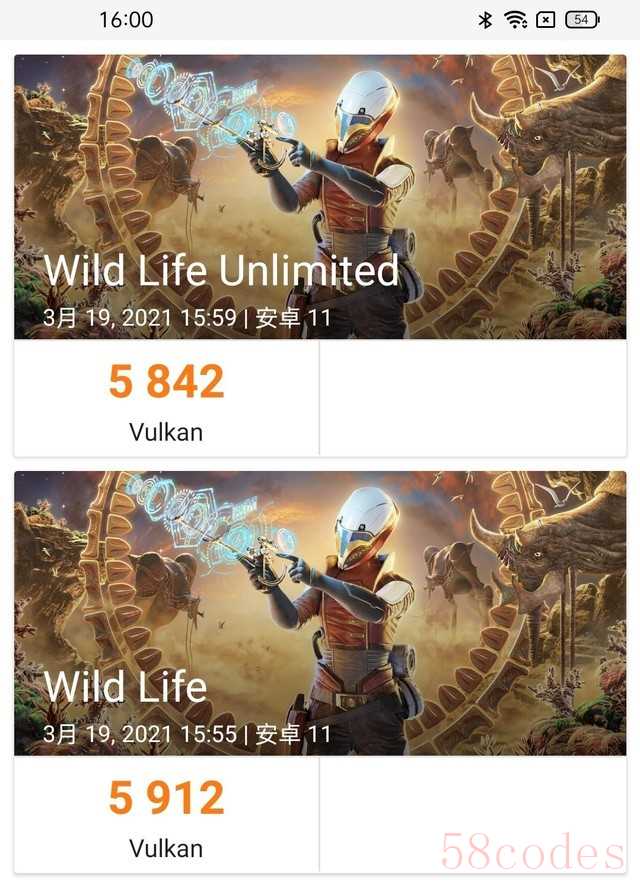Image resolution: width=640 pixels, height=882 pixels.
Task: Open the Wild Life banner image
Action: click(320, 613)
